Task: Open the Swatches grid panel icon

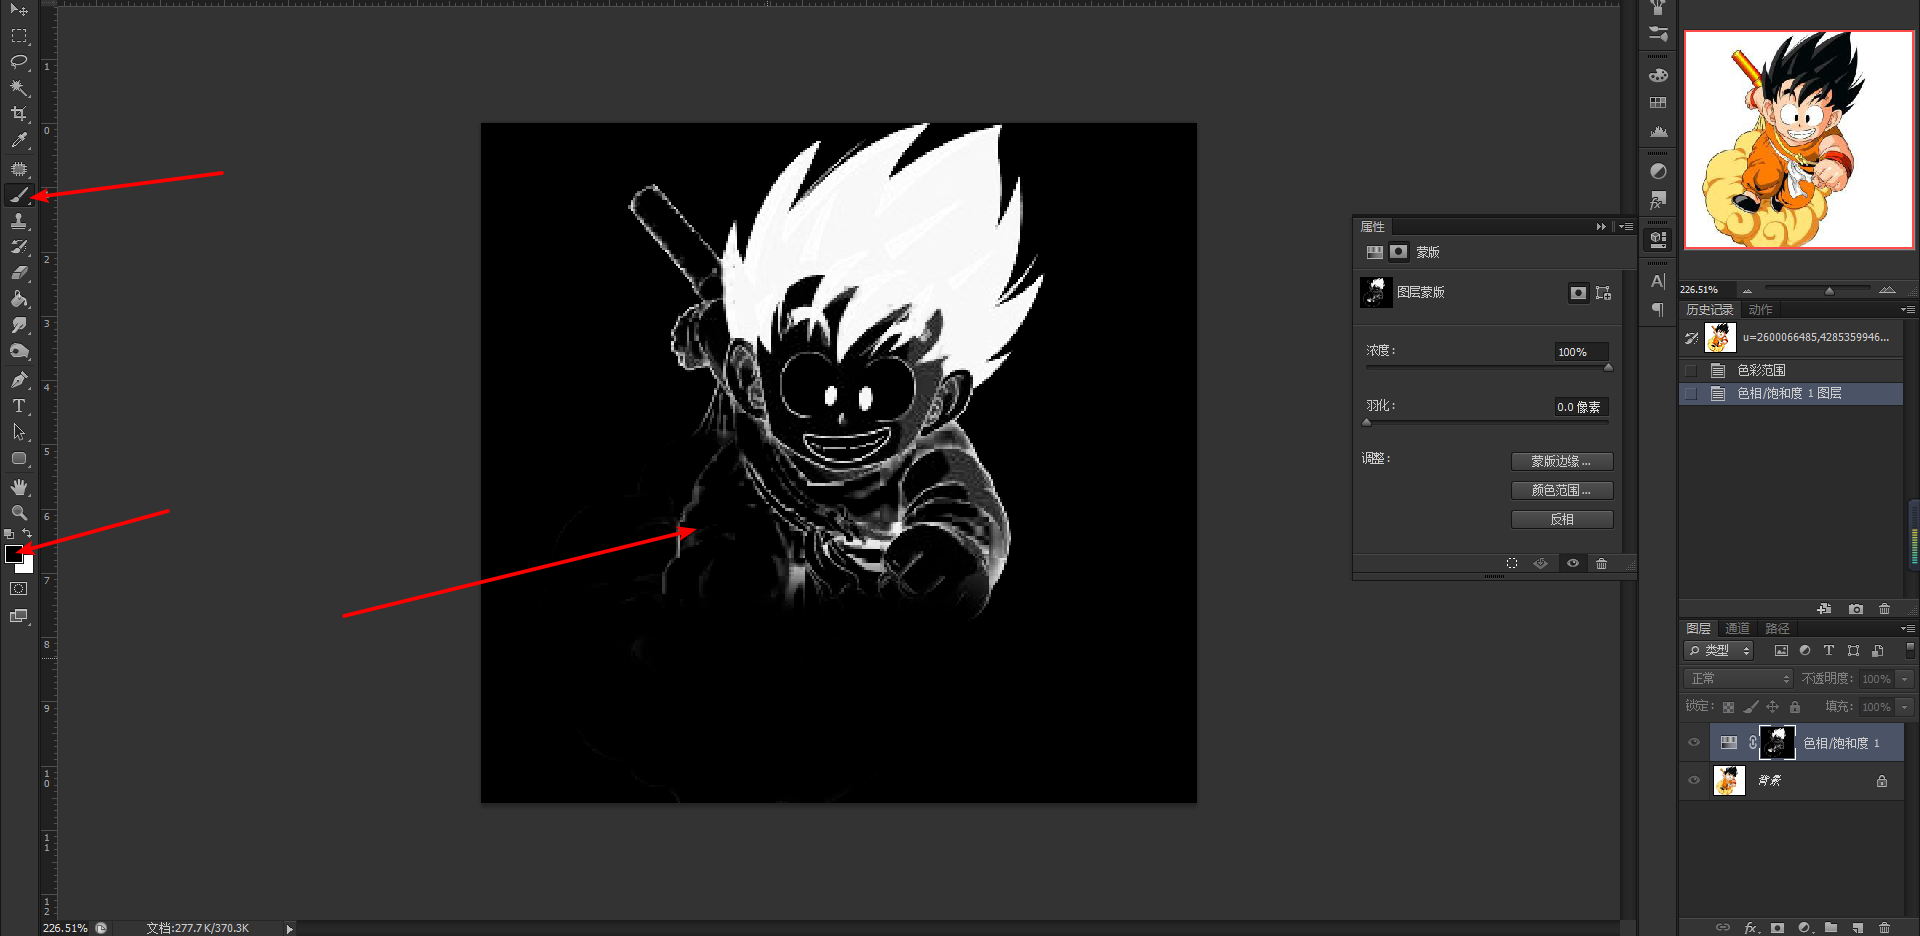Action: pos(1658,103)
